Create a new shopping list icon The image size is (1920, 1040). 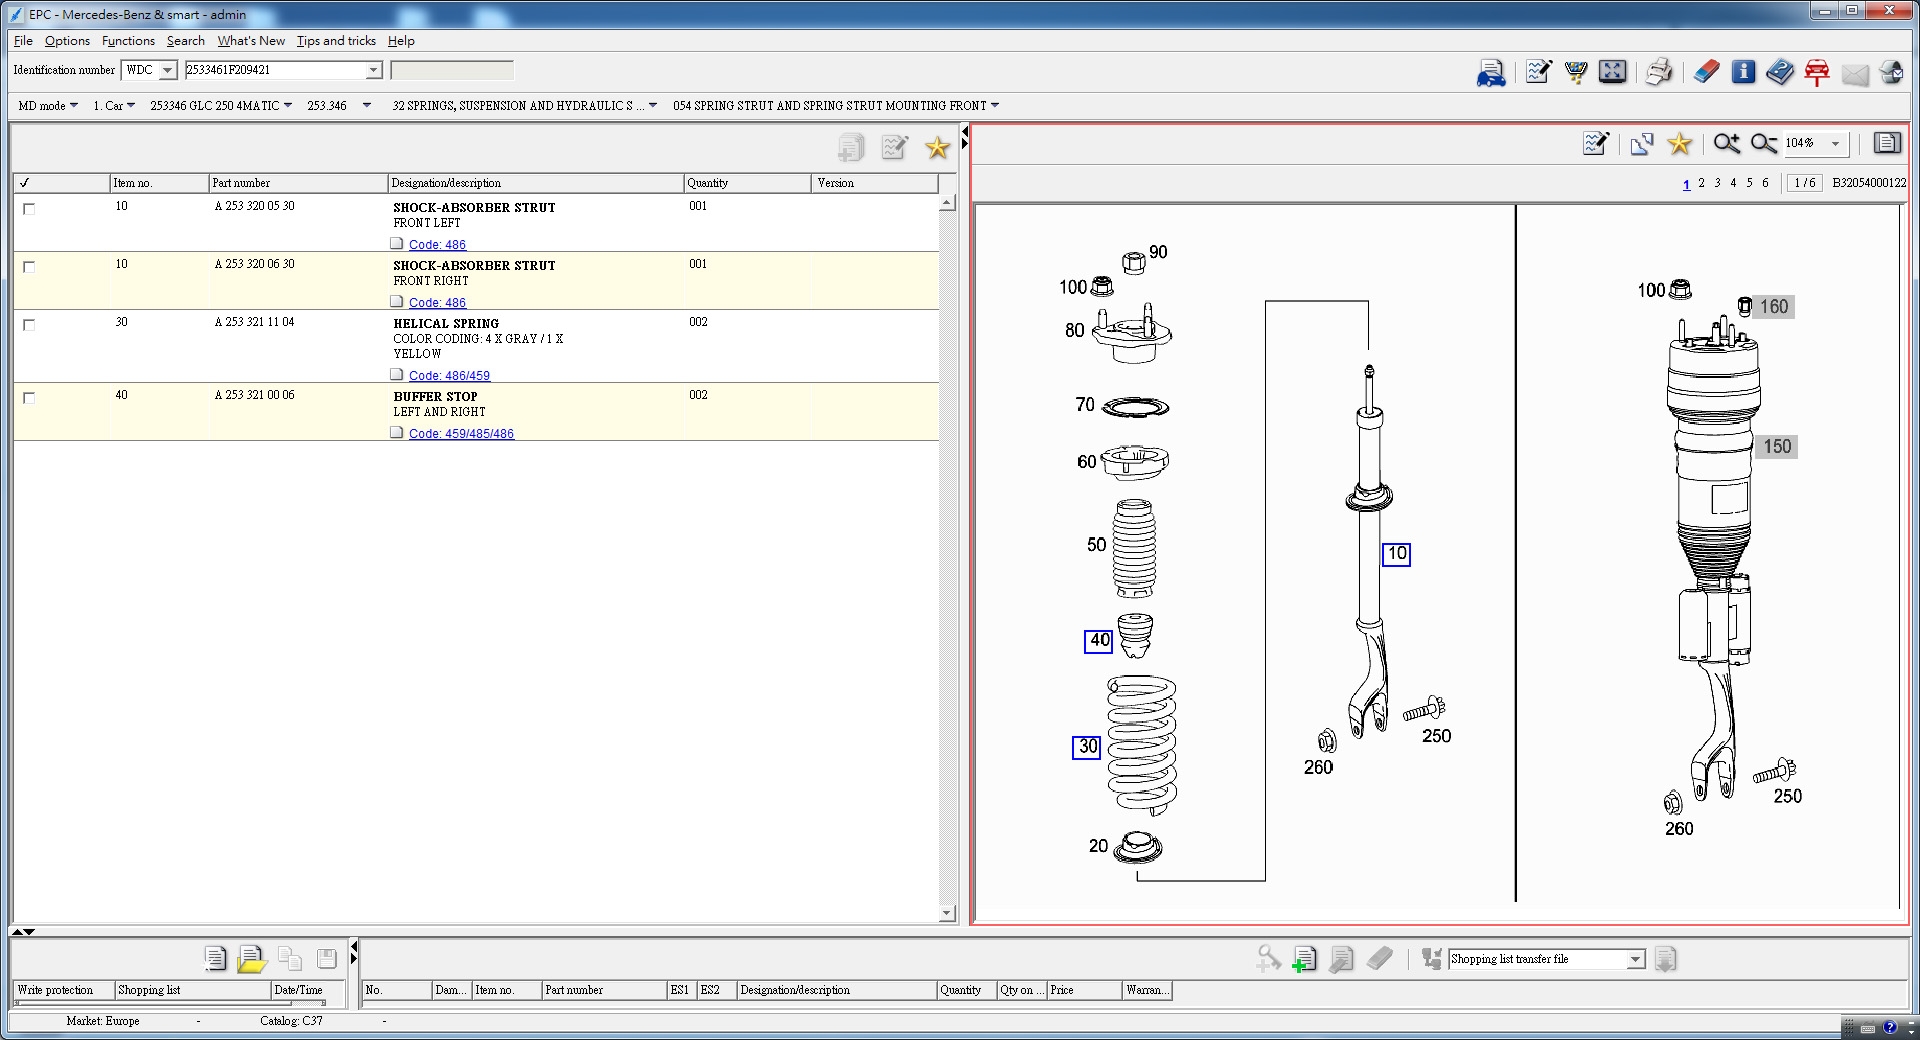pos(215,958)
